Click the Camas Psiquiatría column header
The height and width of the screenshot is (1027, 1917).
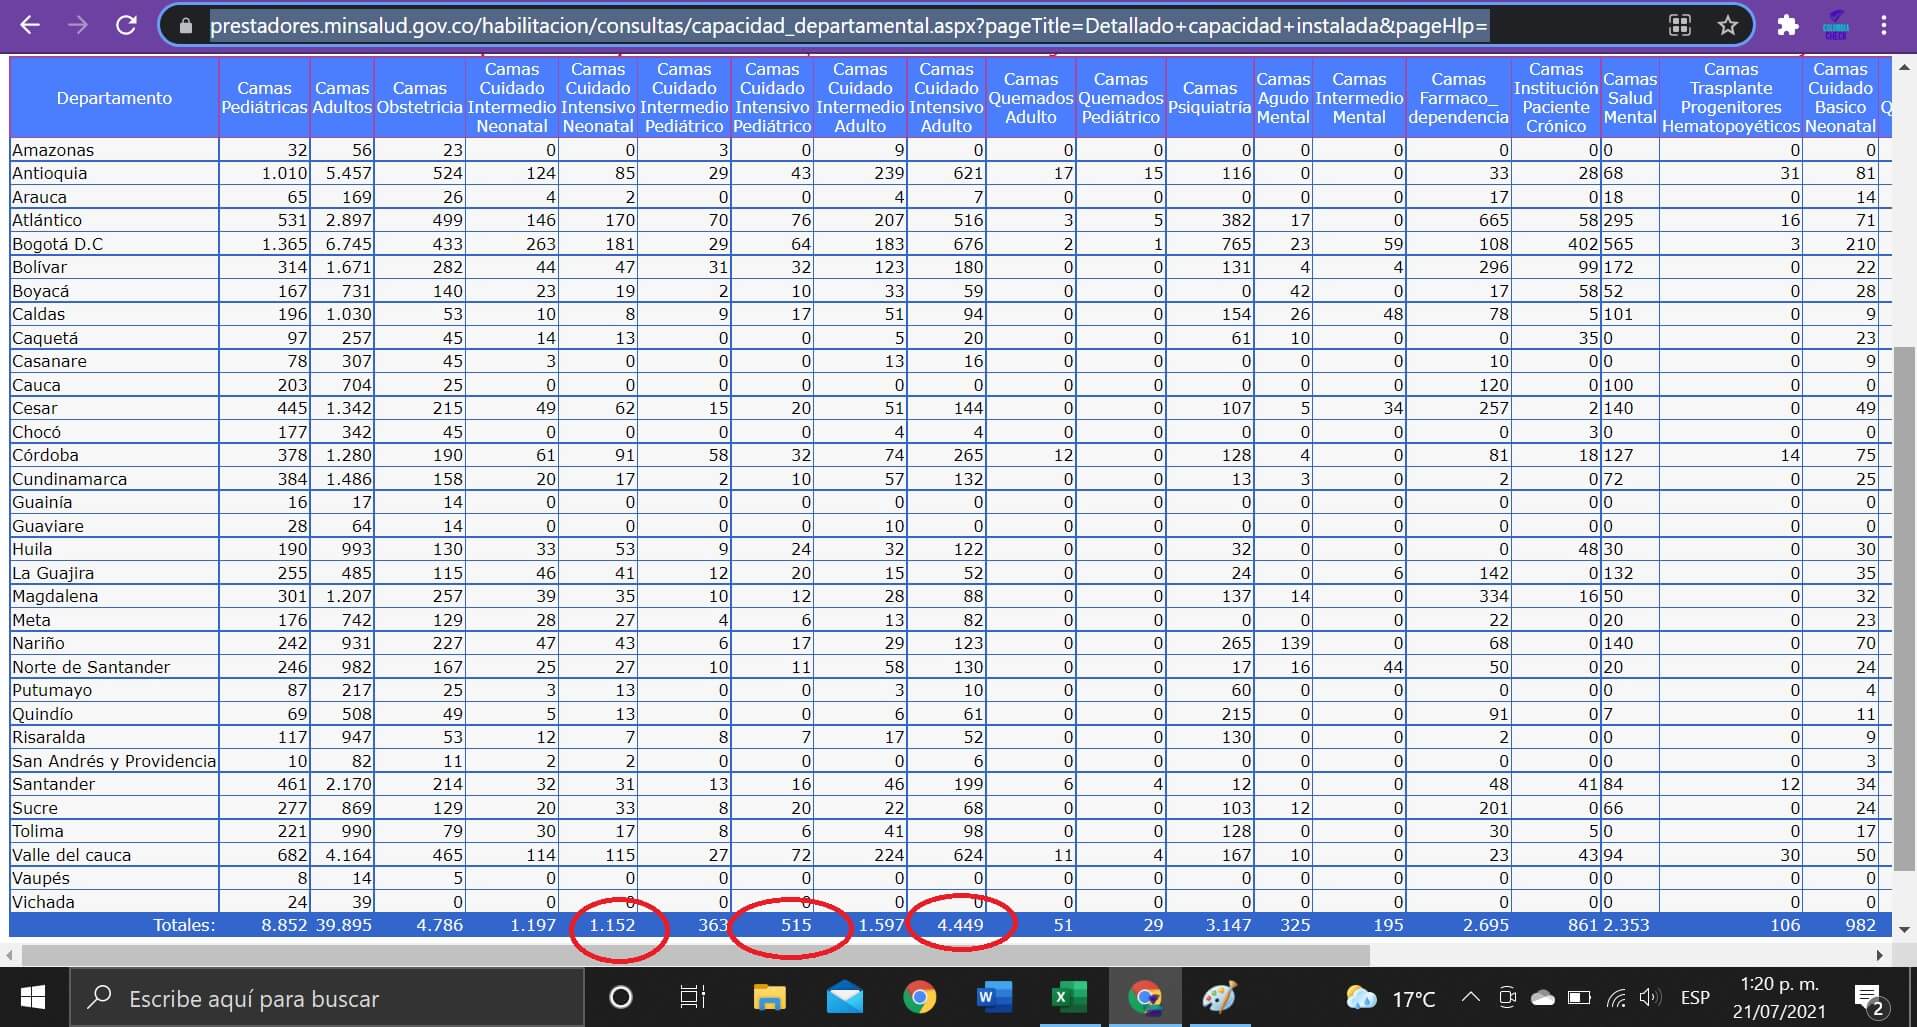tap(1209, 98)
